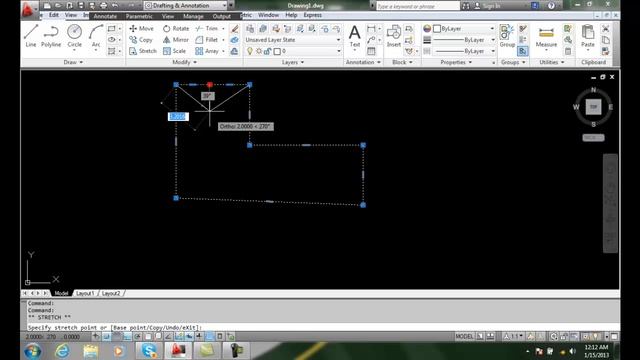Open the ByLayer linetype dropdown
Image resolution: width=640 pixels, height=360 pixels.
coord(464,51)
